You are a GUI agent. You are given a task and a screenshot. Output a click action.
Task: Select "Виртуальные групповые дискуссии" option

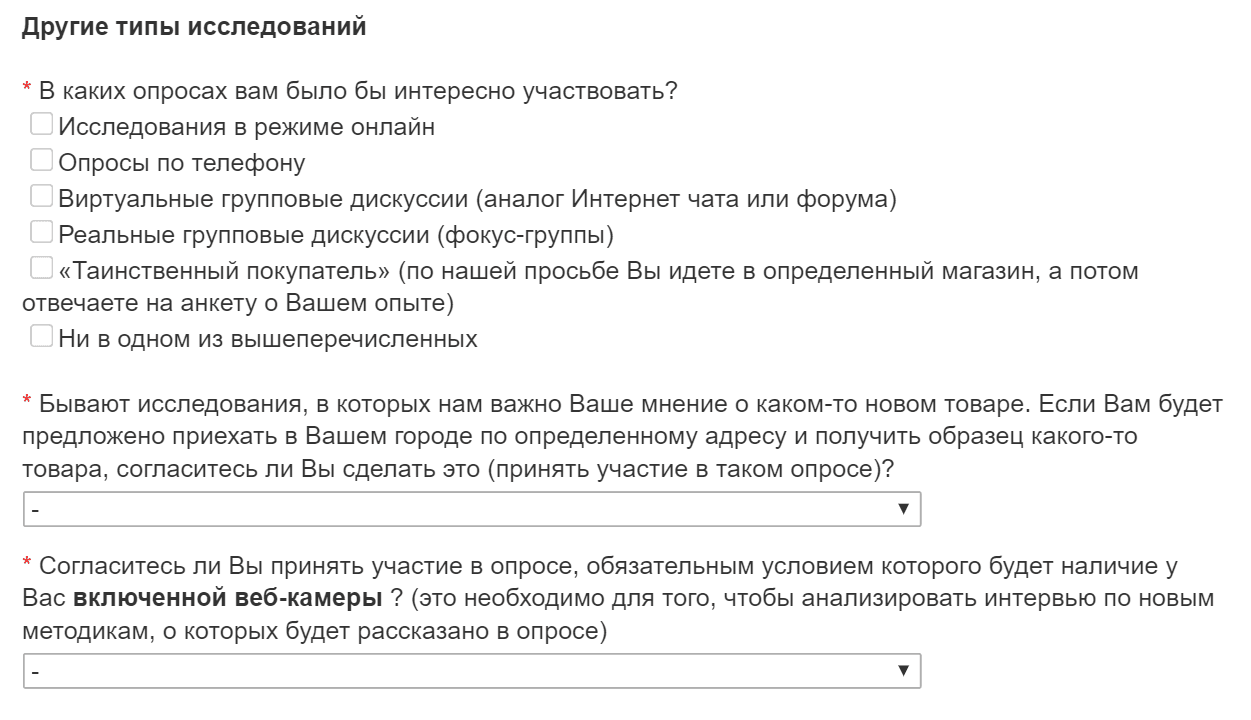tap(40, 195)
